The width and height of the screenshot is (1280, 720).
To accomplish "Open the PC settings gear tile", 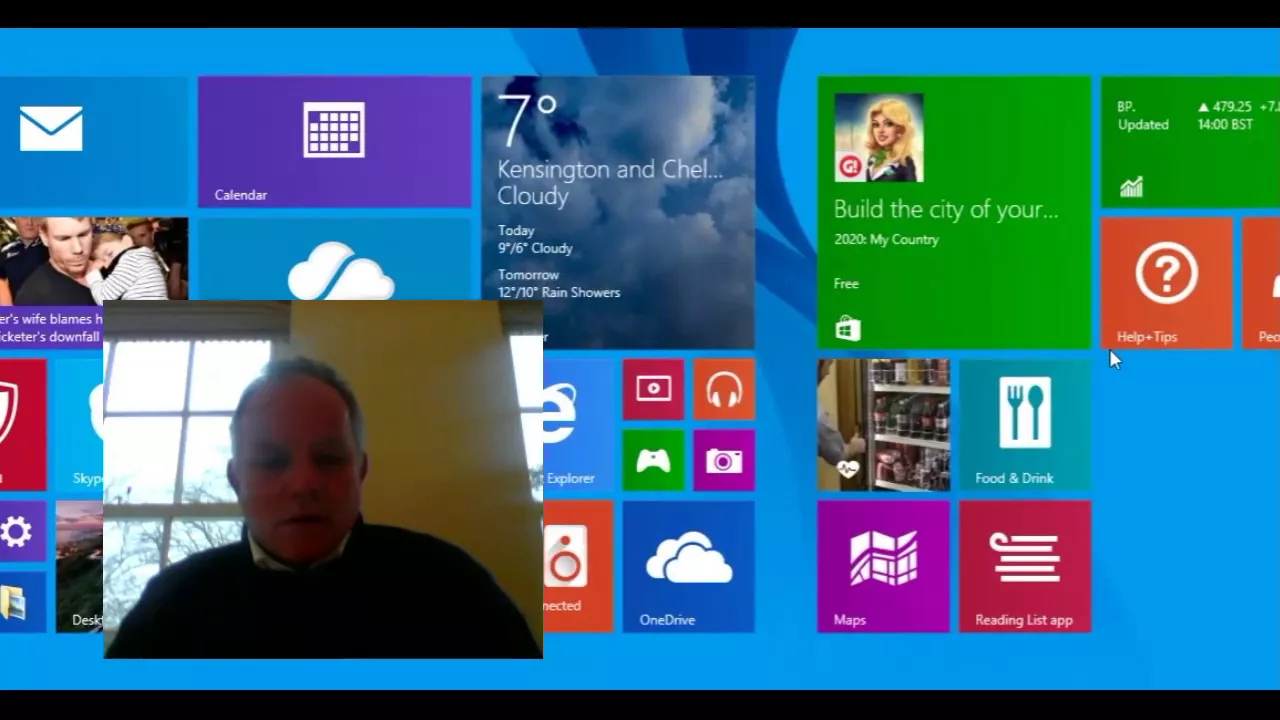I will click(22, 531).
